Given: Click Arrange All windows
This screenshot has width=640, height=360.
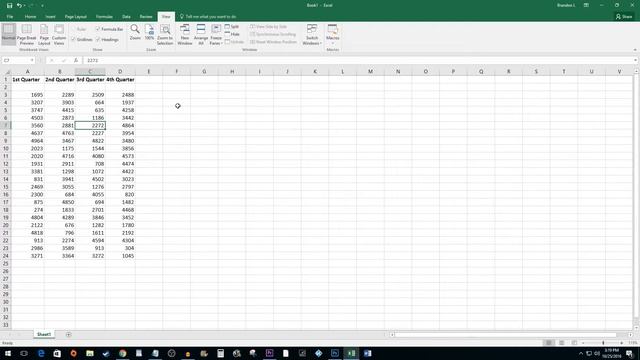Looking at the screenshot, I should (201, 34).
